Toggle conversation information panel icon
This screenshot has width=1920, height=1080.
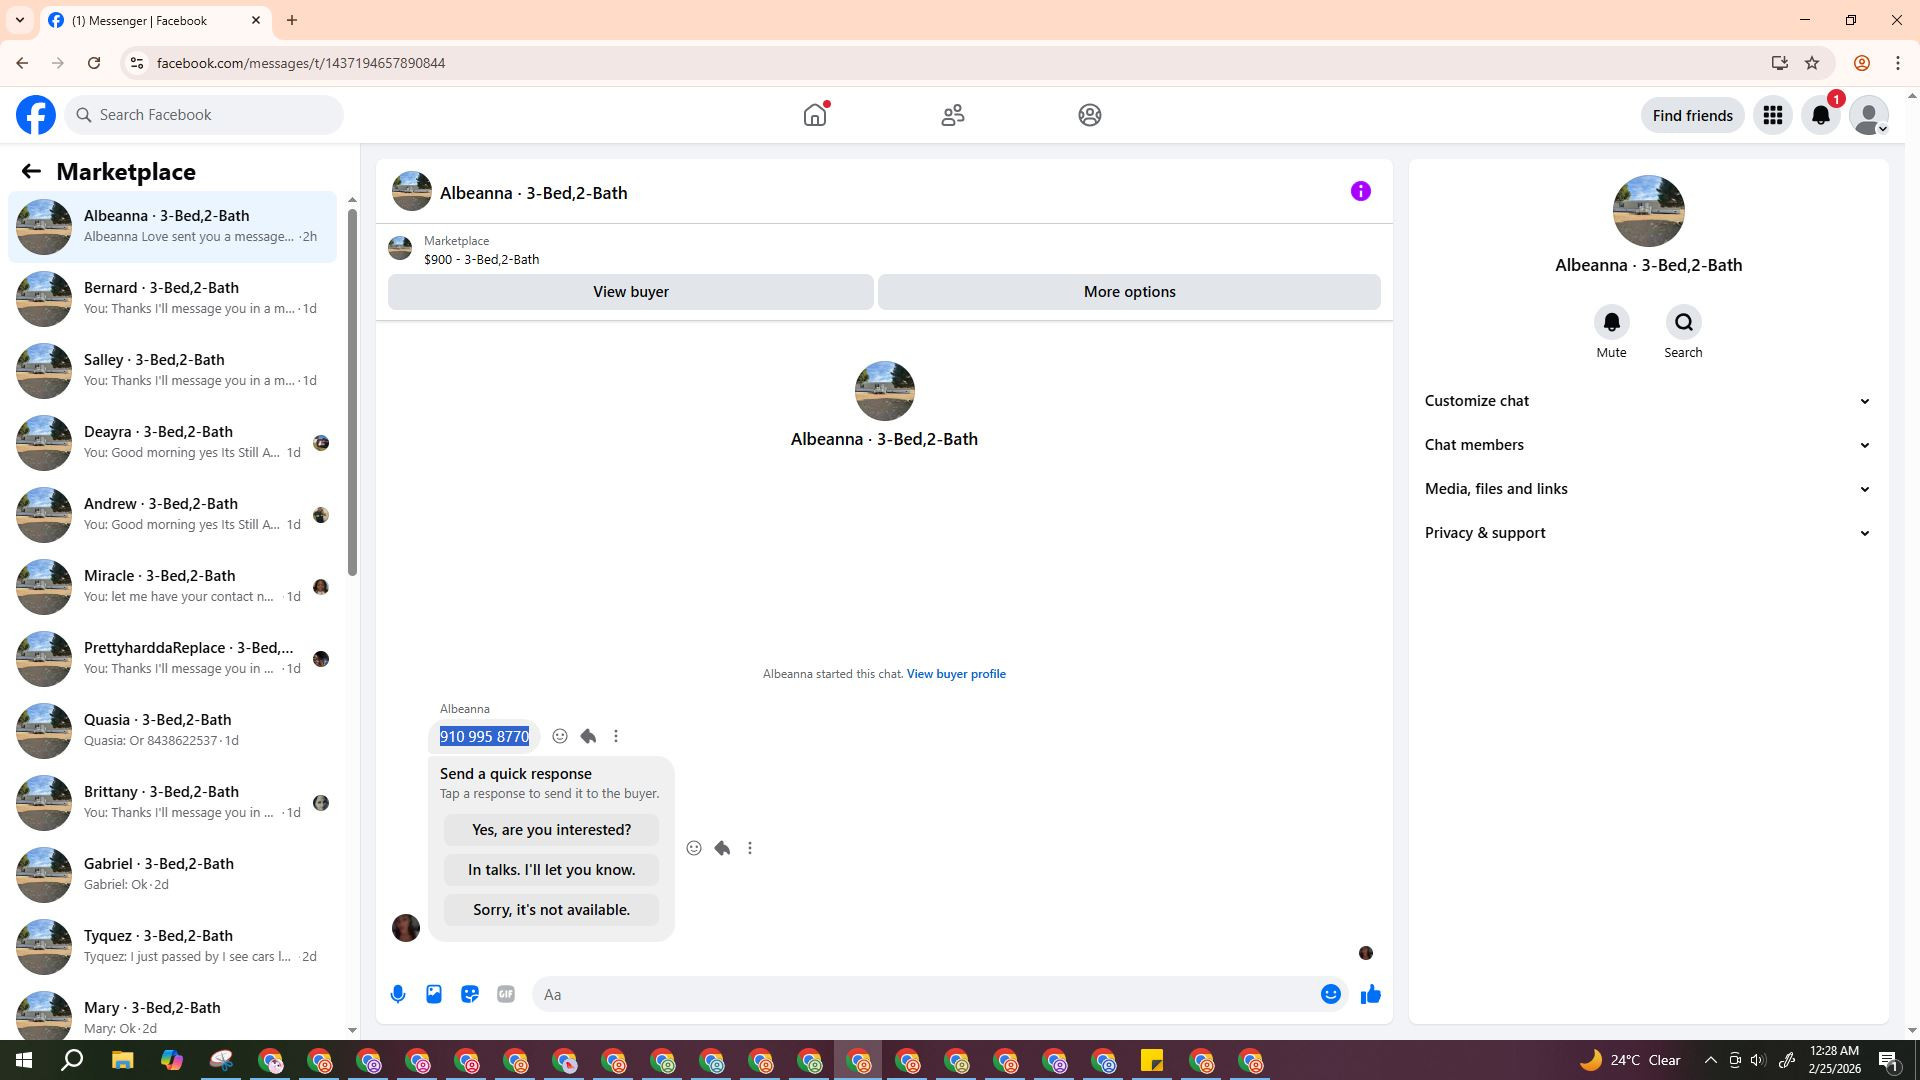pos(1360,192)
